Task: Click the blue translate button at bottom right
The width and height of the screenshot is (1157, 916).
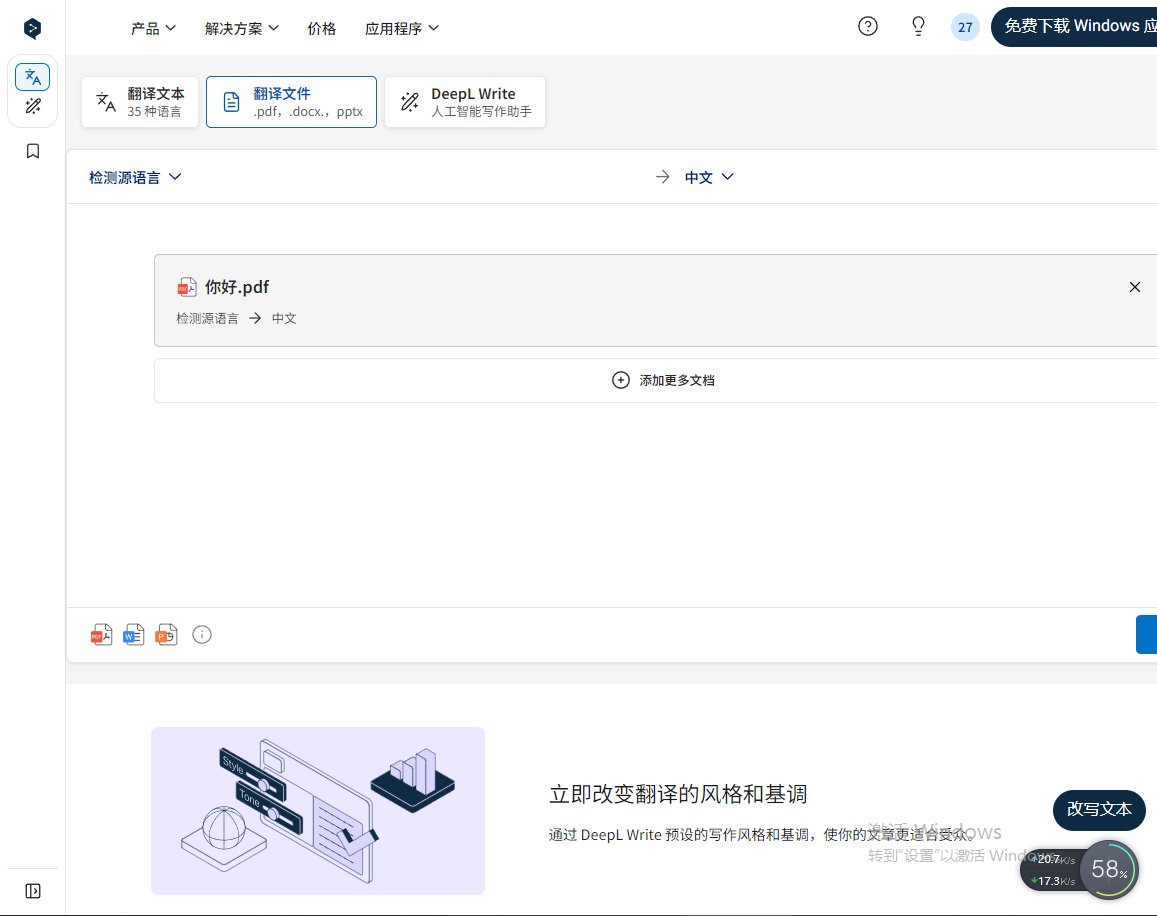Action: 1147,634
